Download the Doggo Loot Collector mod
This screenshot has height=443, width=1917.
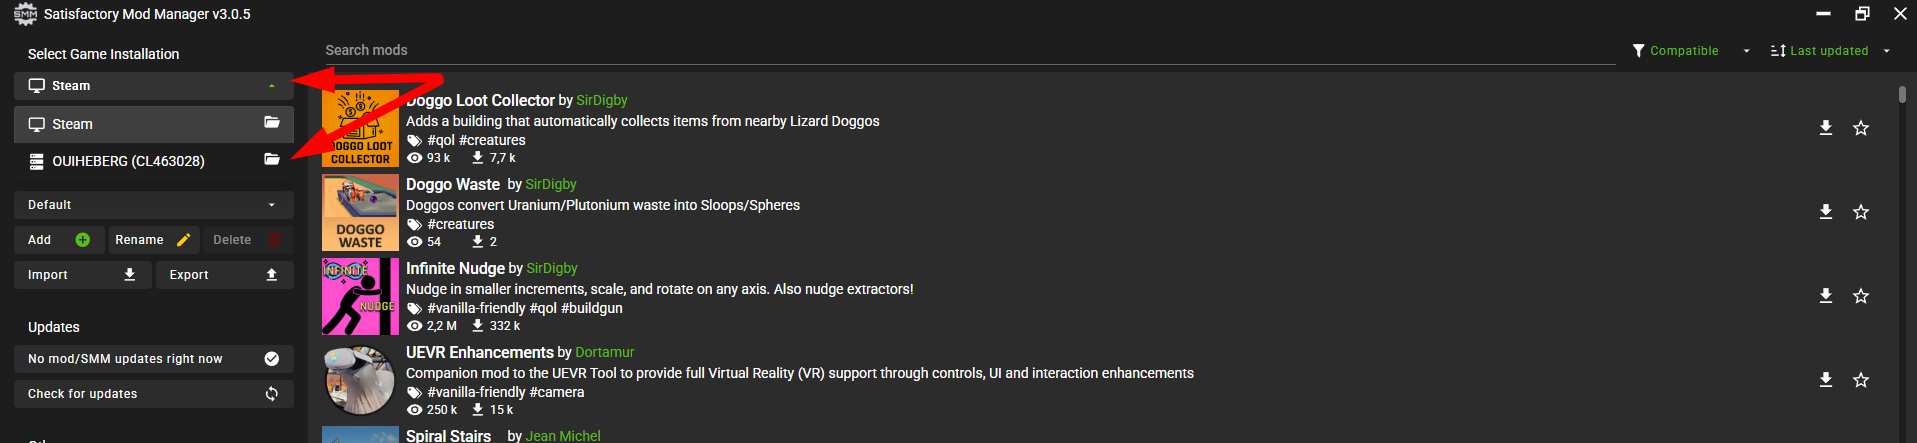tap(1825, 128)
